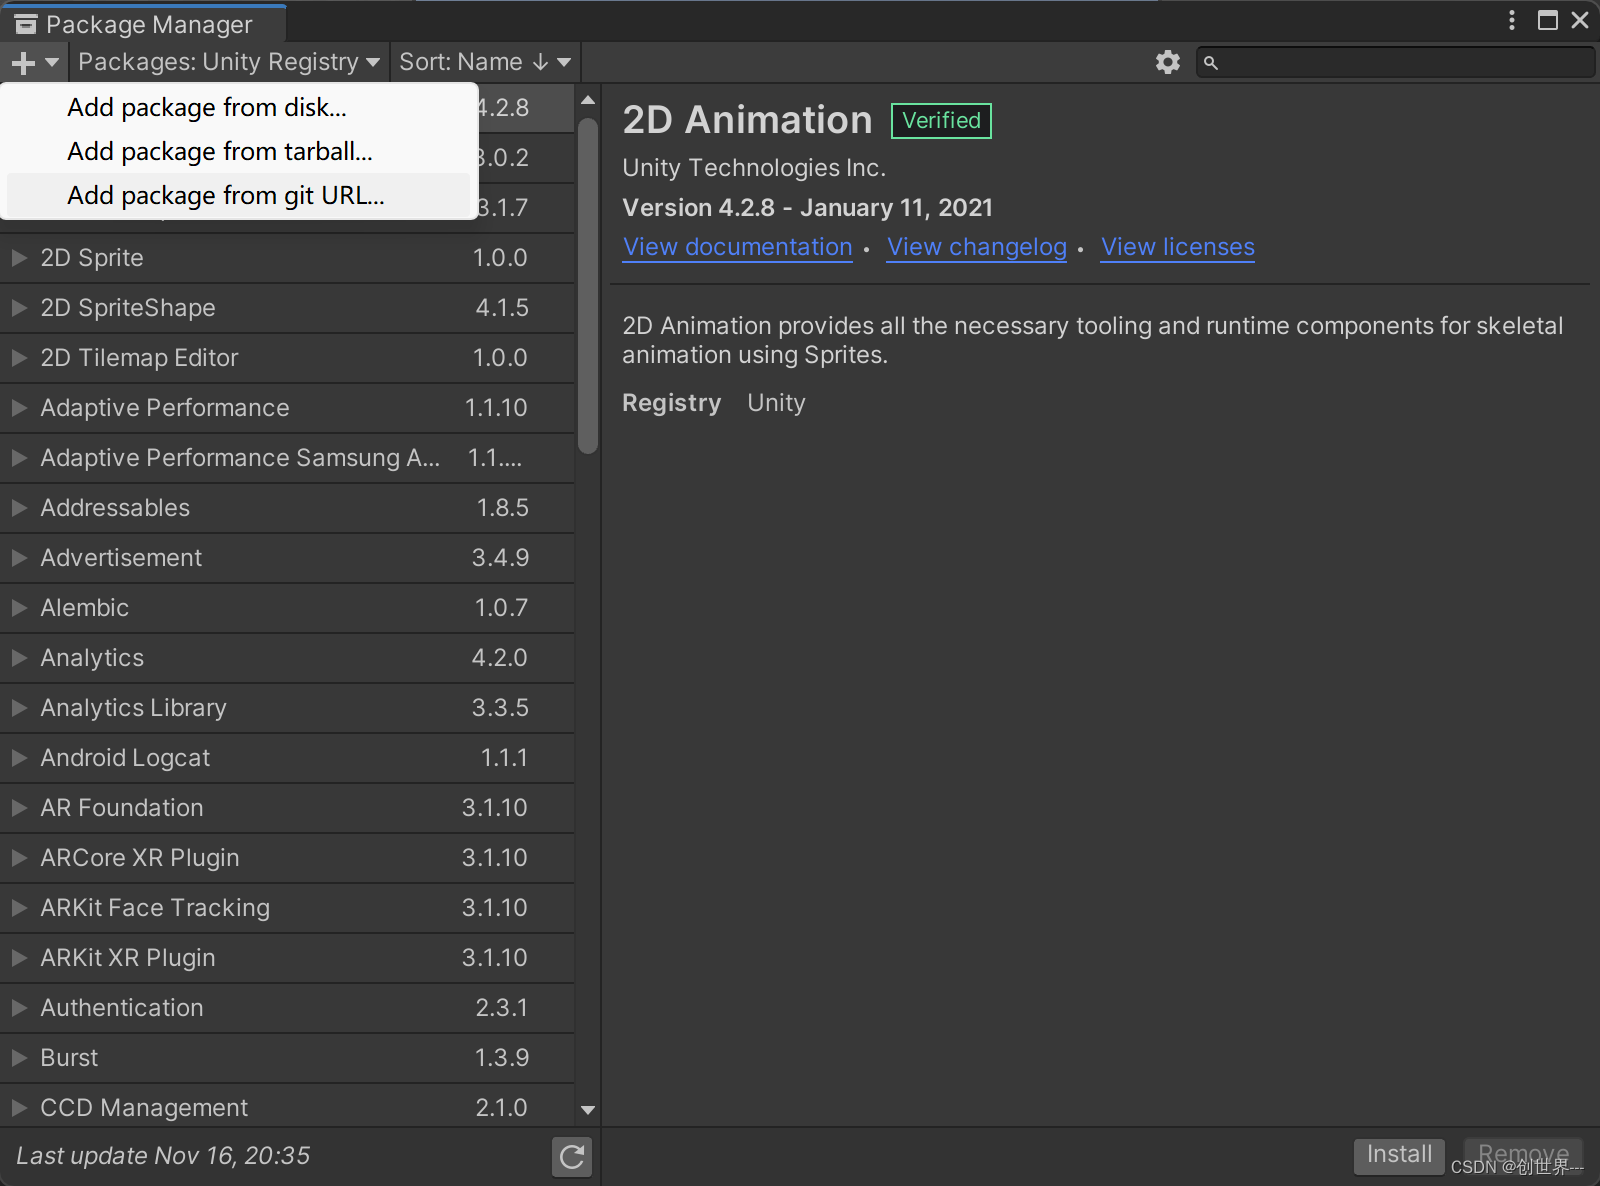Click the Install button
The height and width of the screenshot is (1186, 1600).
[1398, 1153]
